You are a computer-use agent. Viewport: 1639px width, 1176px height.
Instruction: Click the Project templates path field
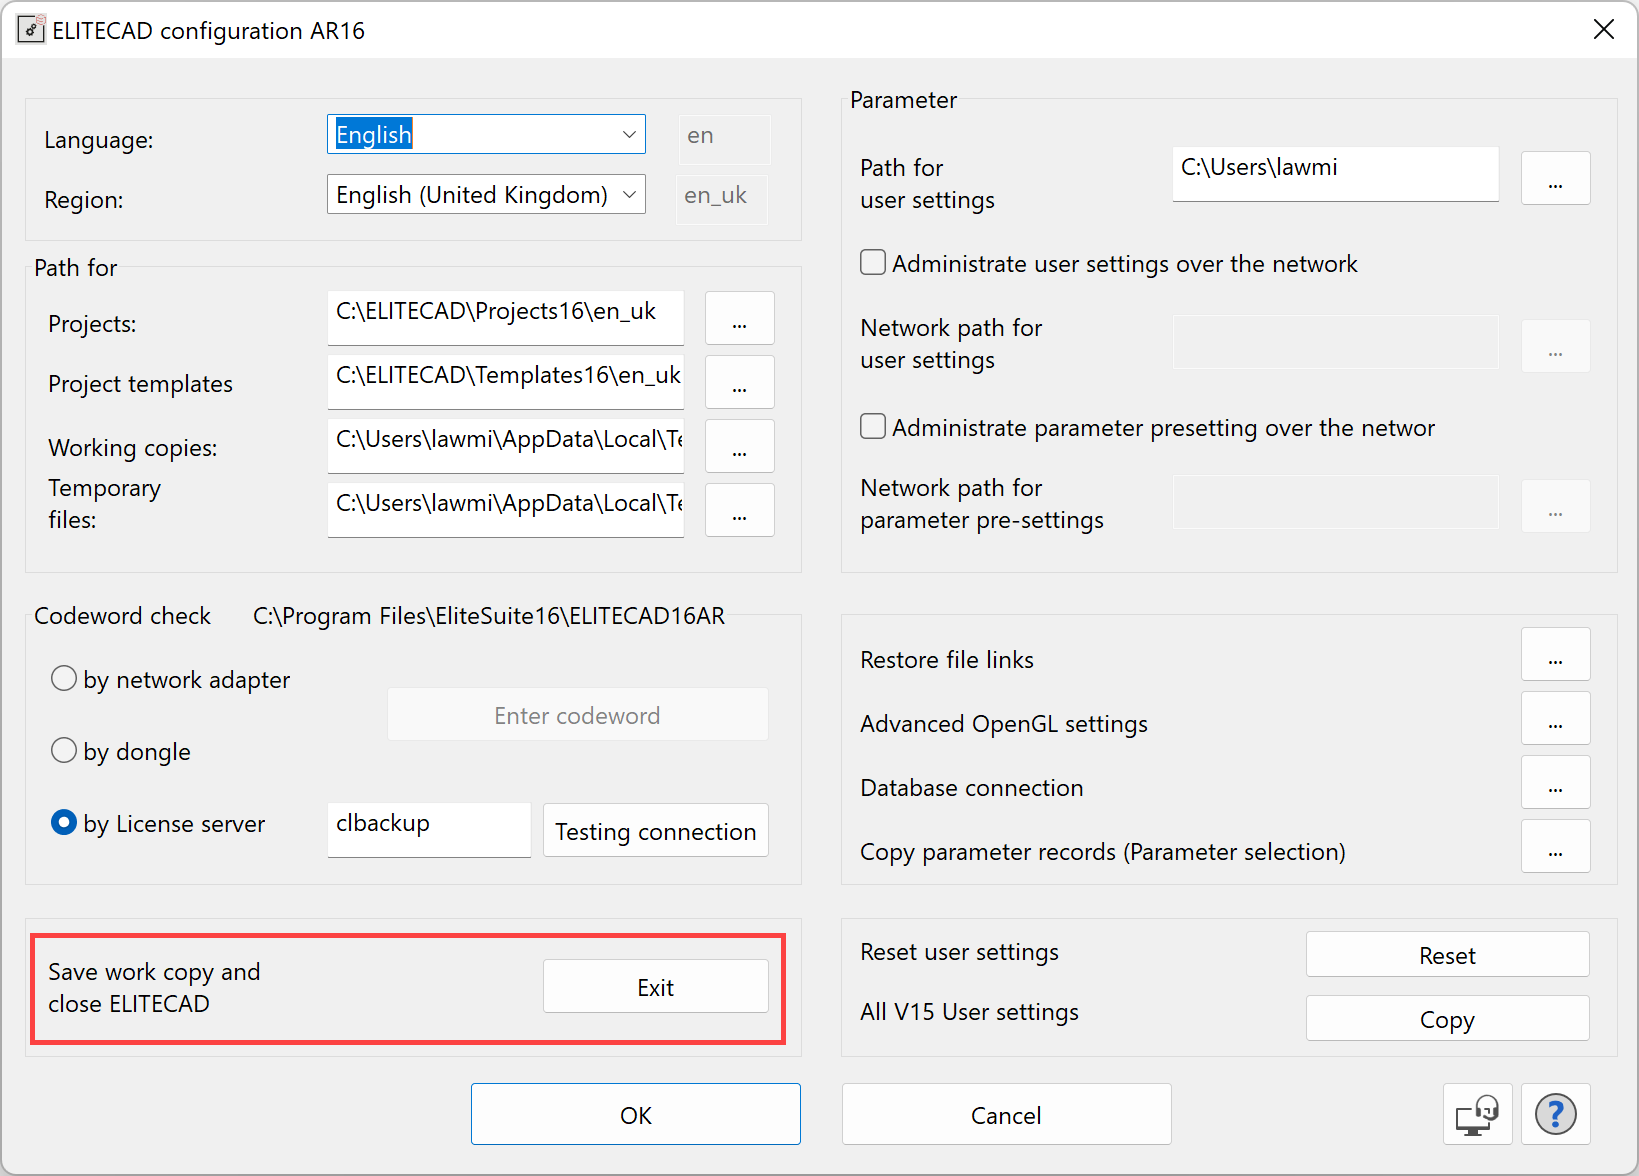(505, 382)
